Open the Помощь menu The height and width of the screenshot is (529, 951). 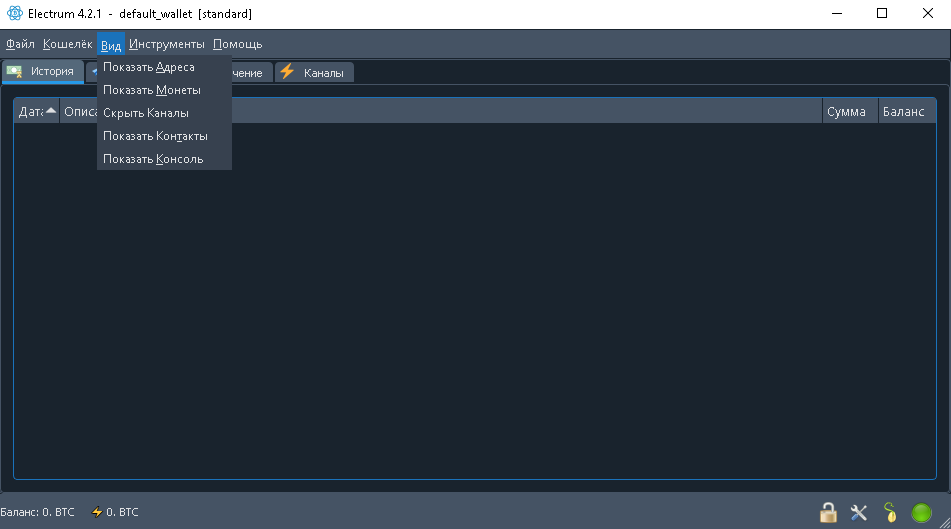coord(237,44)
